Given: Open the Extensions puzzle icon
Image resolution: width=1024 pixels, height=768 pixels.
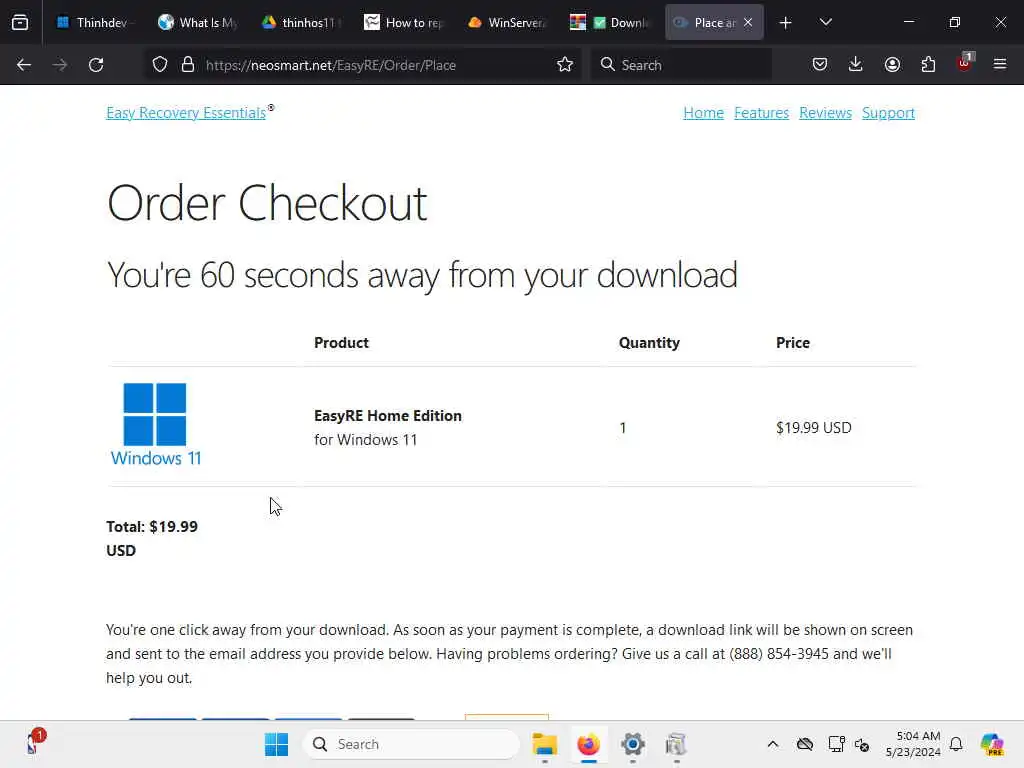Looking at the screenshot, I should tap(928, 65).
